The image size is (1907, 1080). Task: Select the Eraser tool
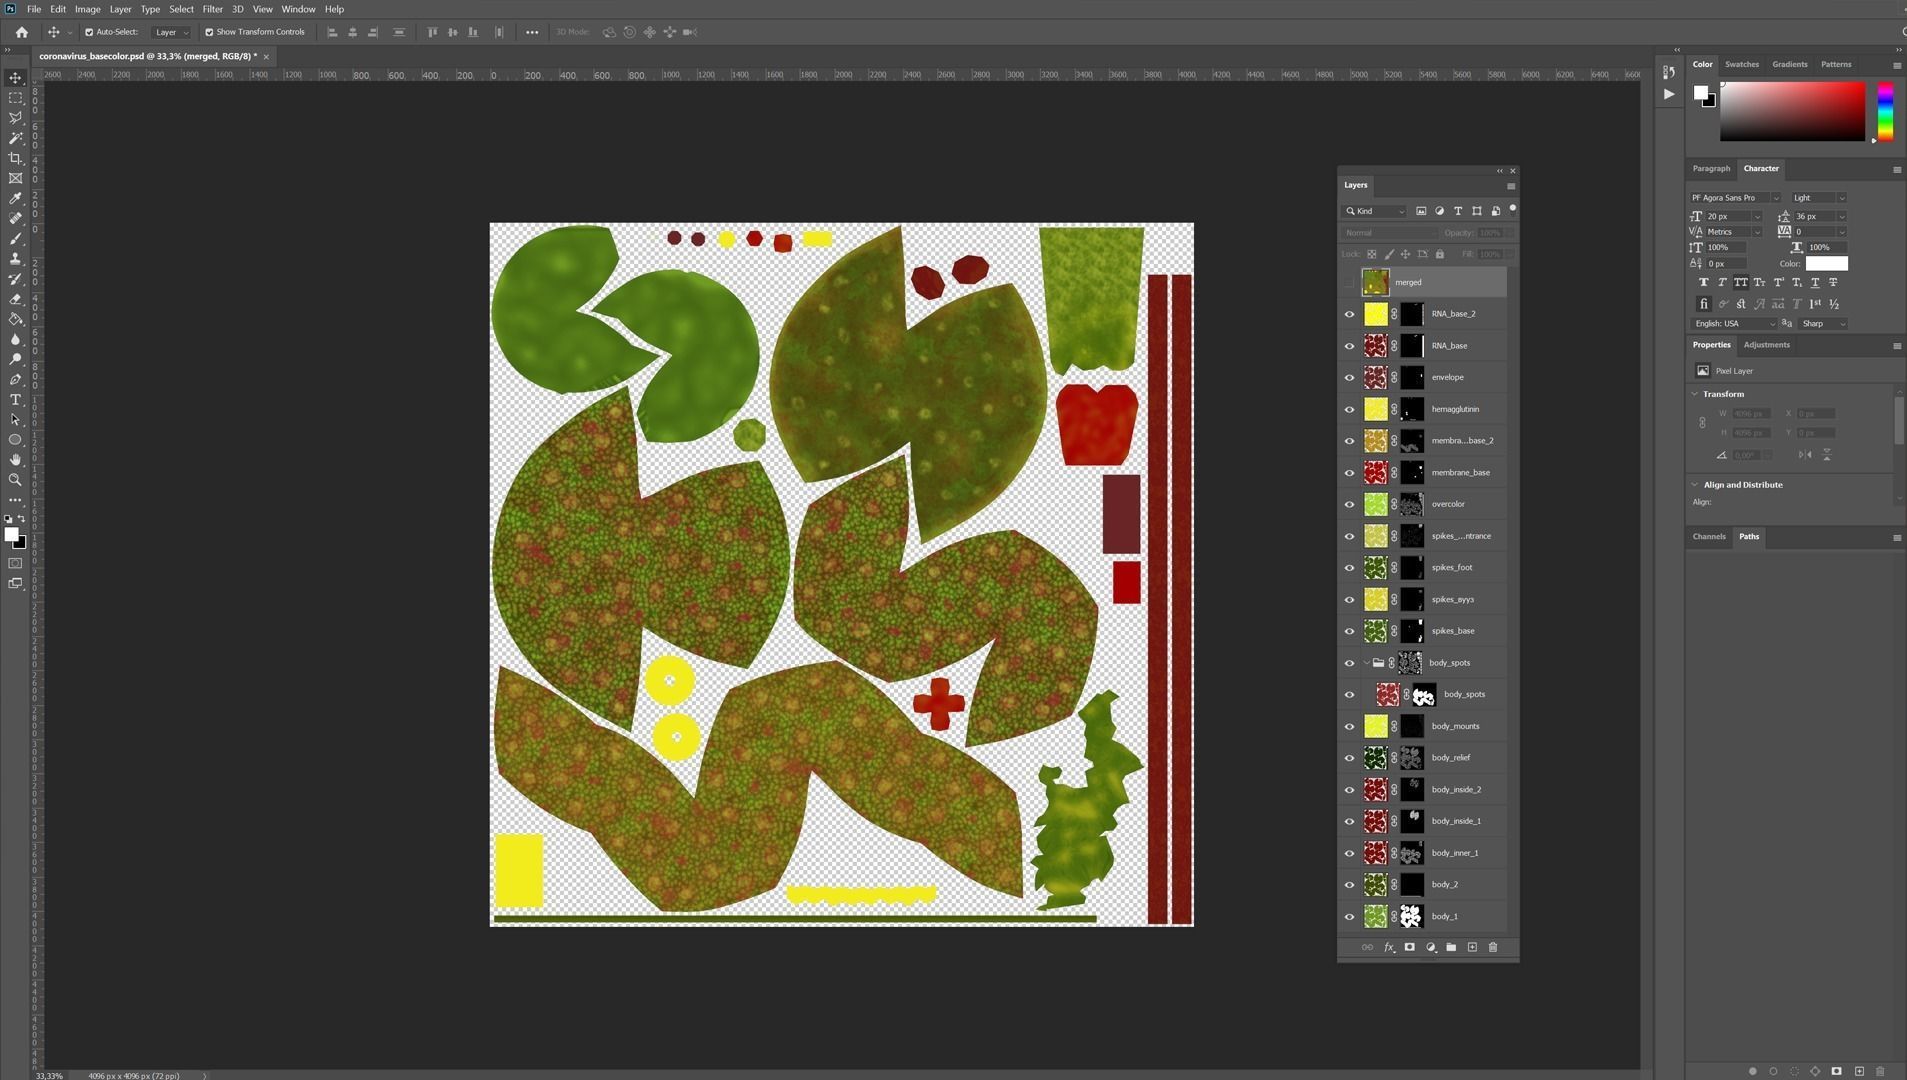pos(15,299)
